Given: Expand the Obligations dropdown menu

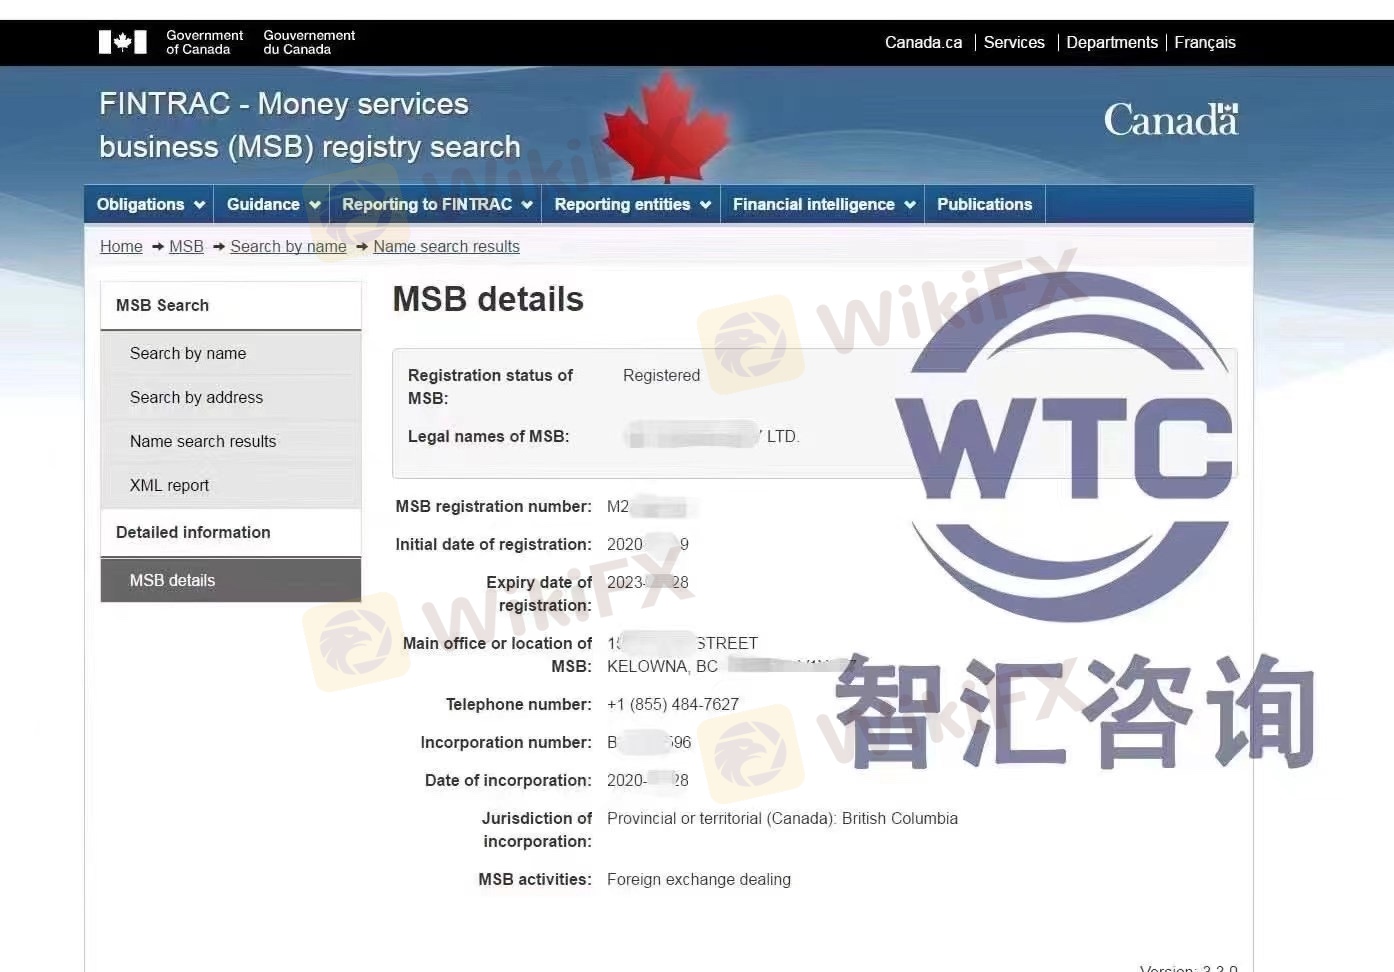Looking at the screenshot, I should [x=150, y=204].
